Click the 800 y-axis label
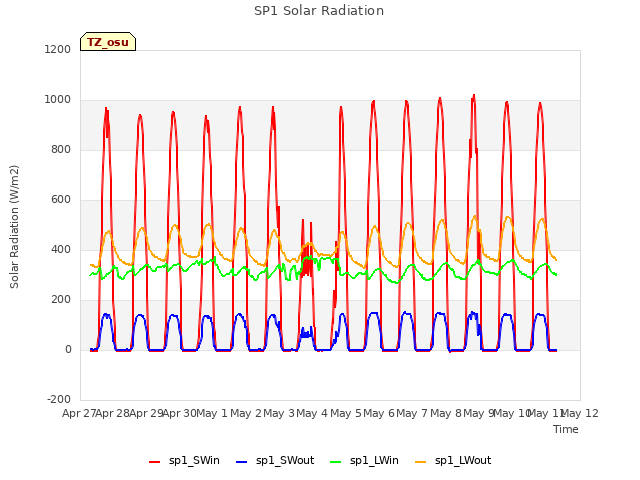Viewport: 640px width, 480px height. [x=61, y=149]
